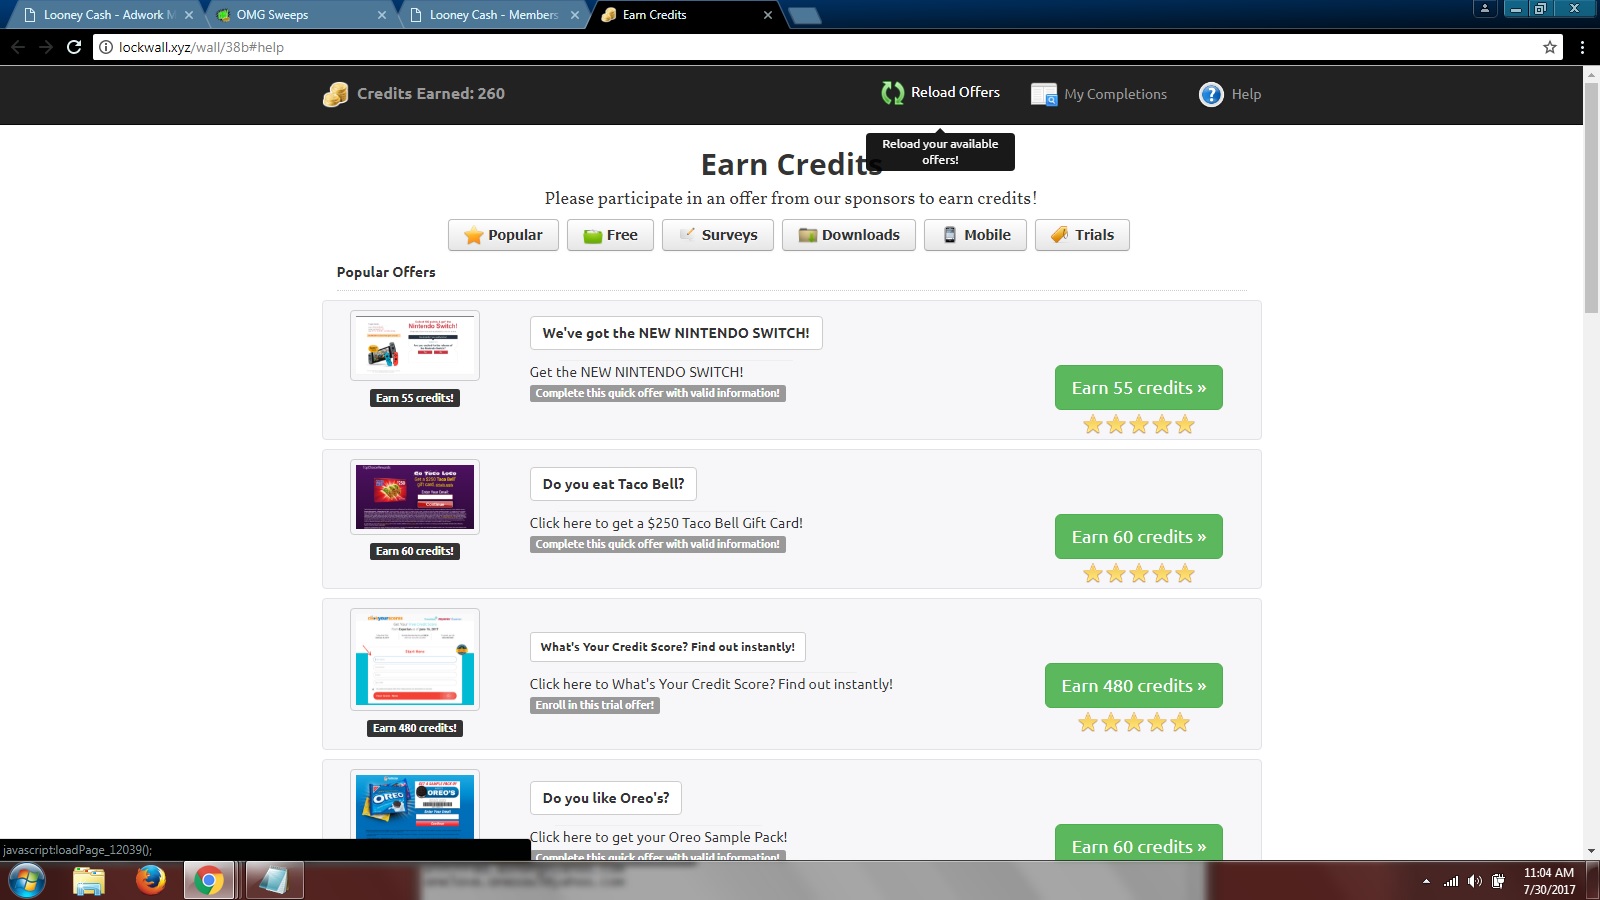Image resolution: width=1600 pixels, height=900 pixels.
Task: Open the Taco Bell offer thumbnail
Action: (415, 497)
